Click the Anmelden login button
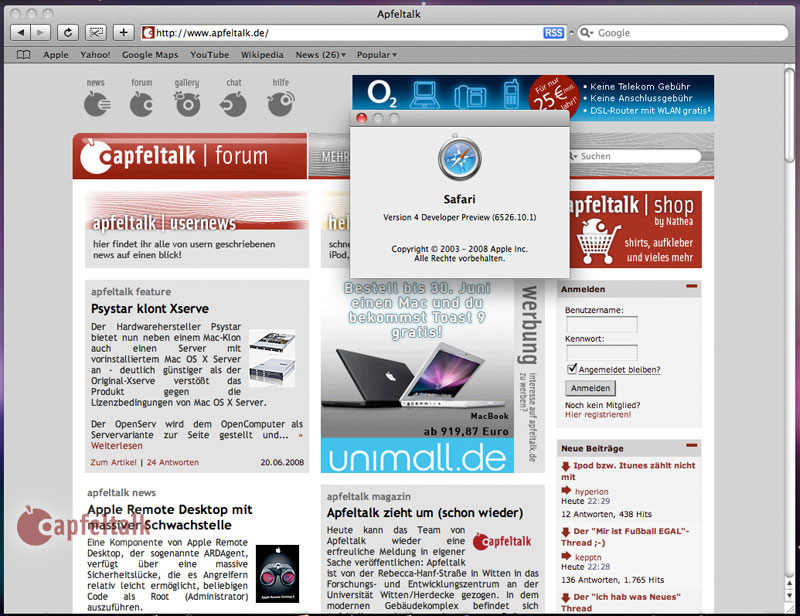This screenshot has height=616, width=800. tap(590, 388)
